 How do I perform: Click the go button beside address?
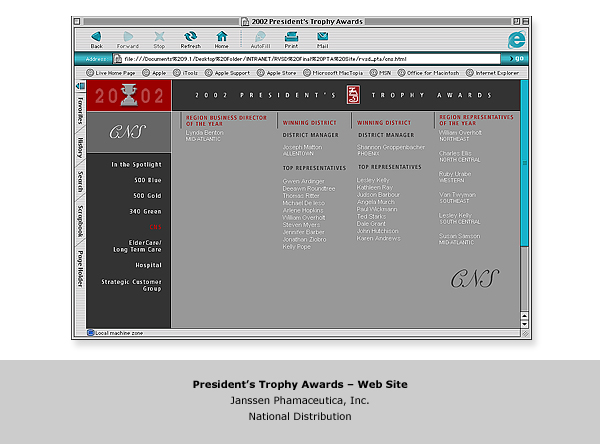click(516, 59)
